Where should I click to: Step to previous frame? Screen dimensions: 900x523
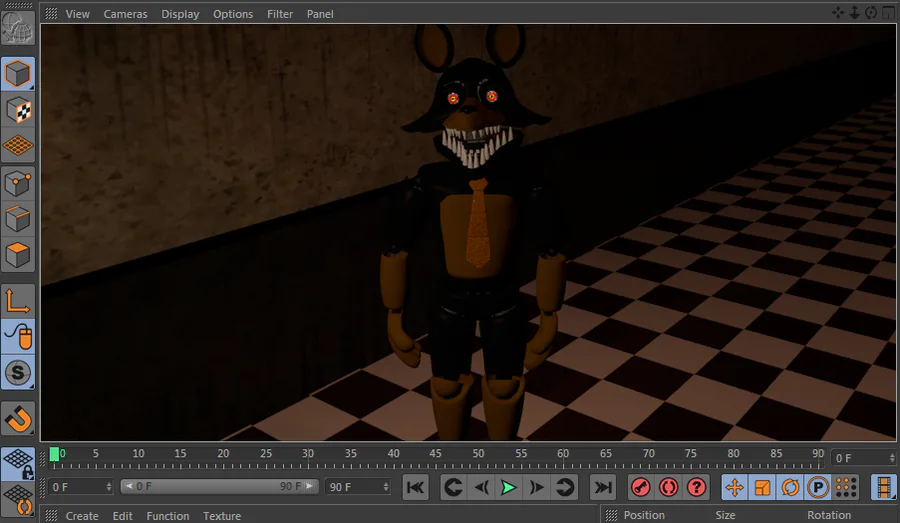pos(481,487)
